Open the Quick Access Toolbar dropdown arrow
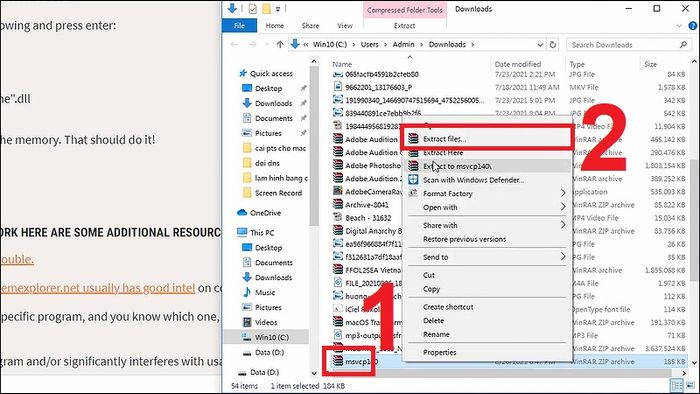 [x=278, y=8]
